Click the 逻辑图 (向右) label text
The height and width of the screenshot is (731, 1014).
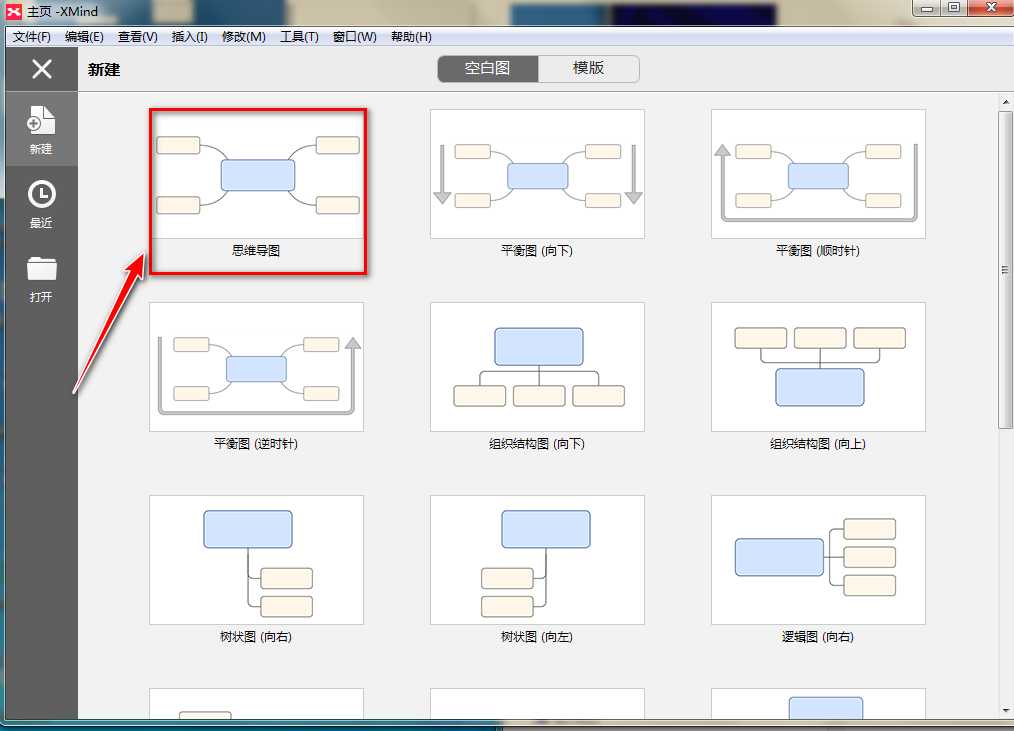817,637
